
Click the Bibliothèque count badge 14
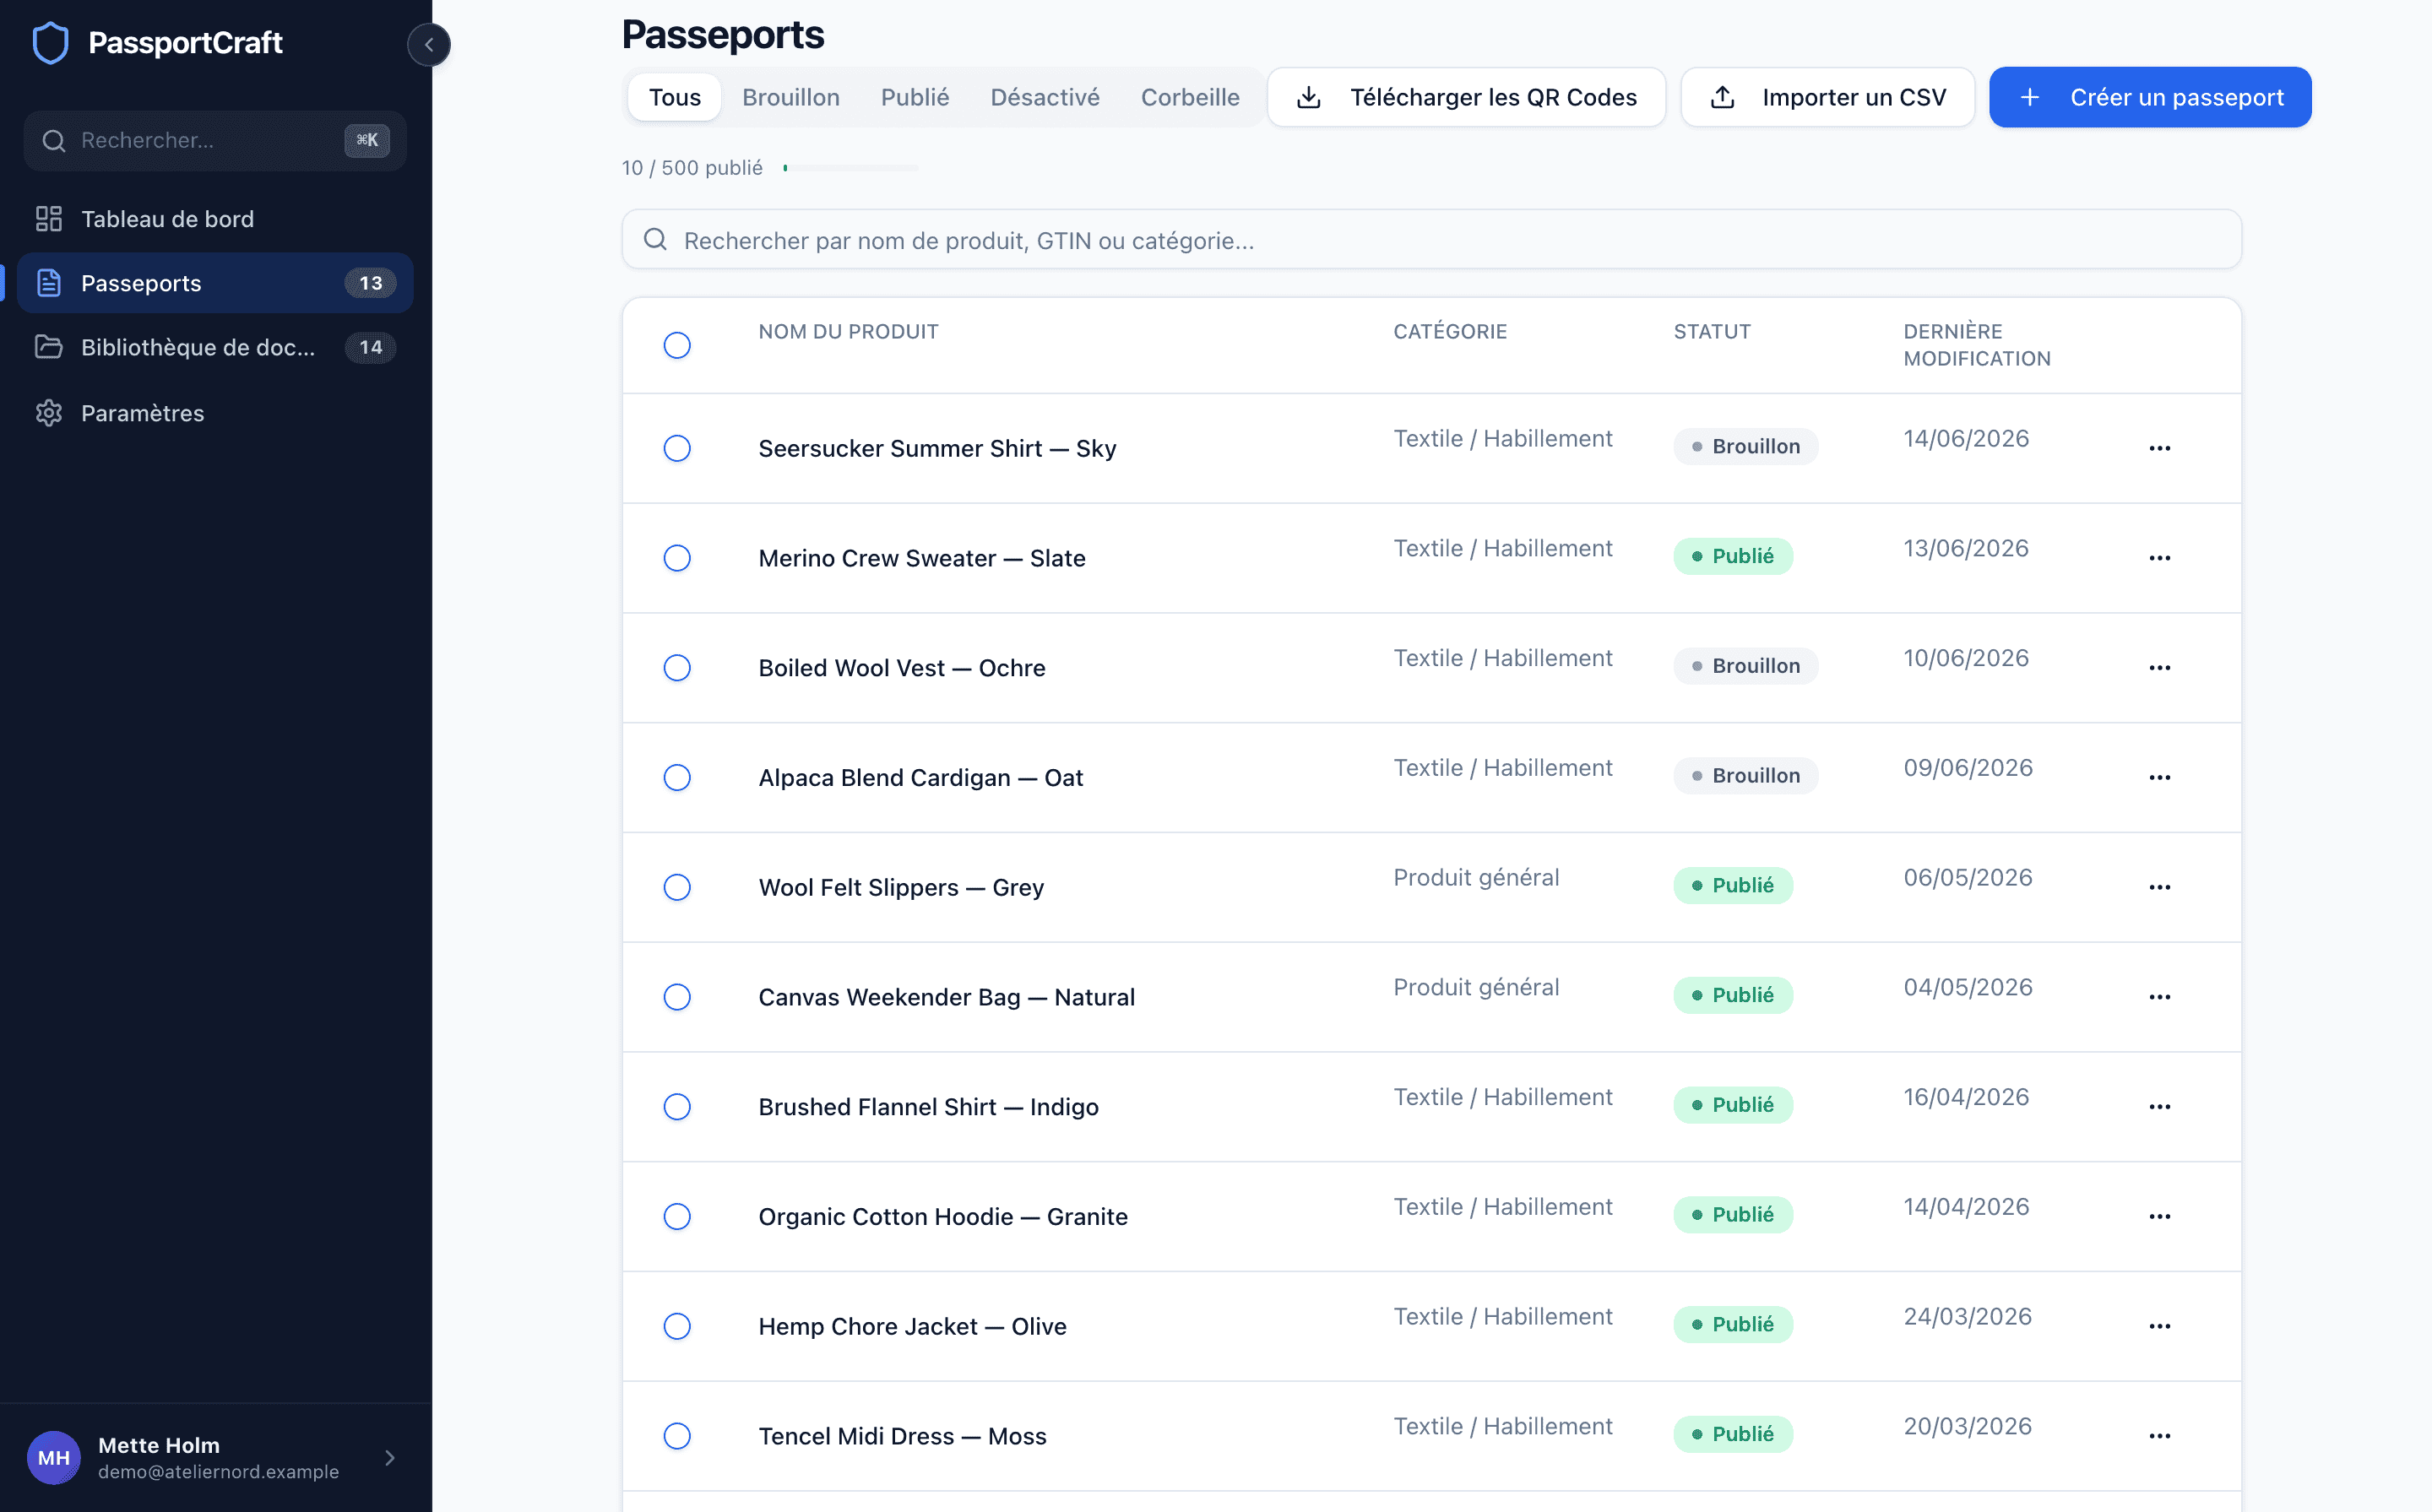pyautogui.click(x=371, y=347)
